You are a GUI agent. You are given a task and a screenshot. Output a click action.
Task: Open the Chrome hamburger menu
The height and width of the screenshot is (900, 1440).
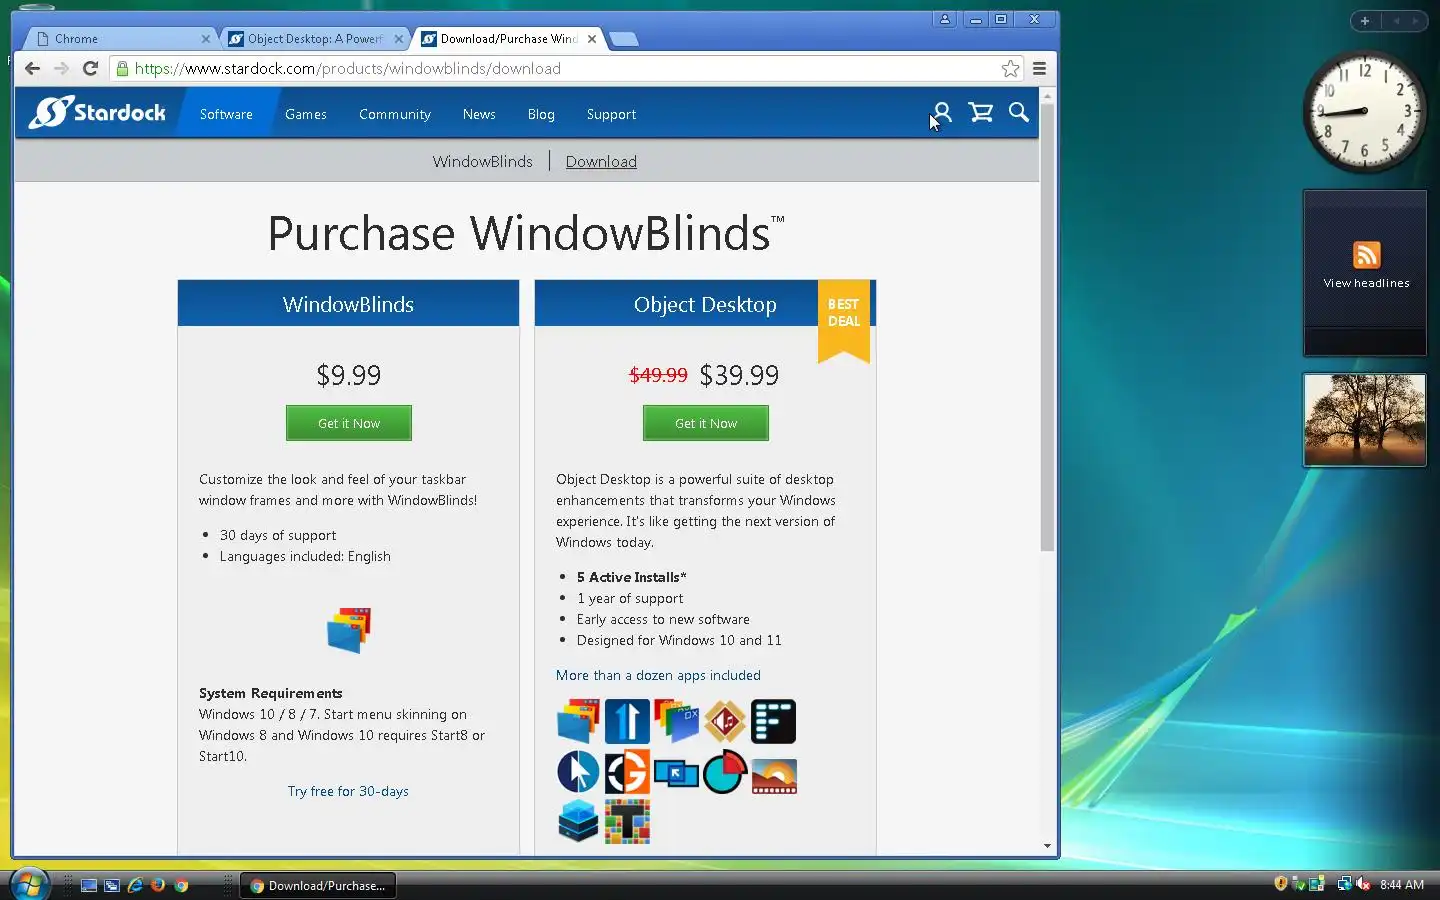(x=1040, y=68)
